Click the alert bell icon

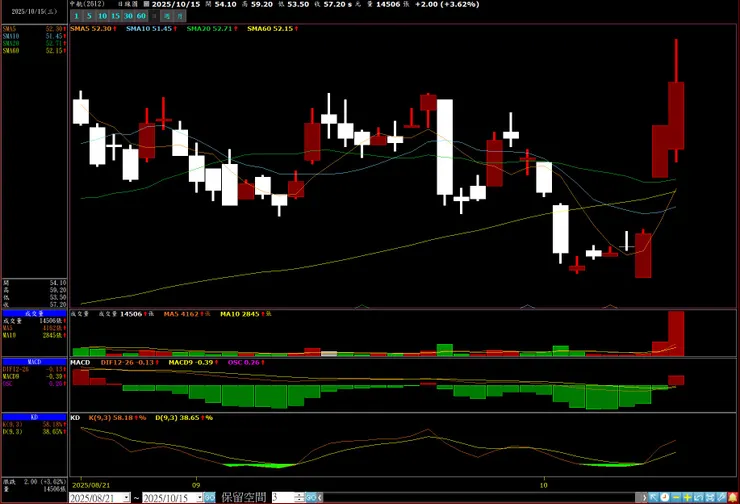click(733, 497)
